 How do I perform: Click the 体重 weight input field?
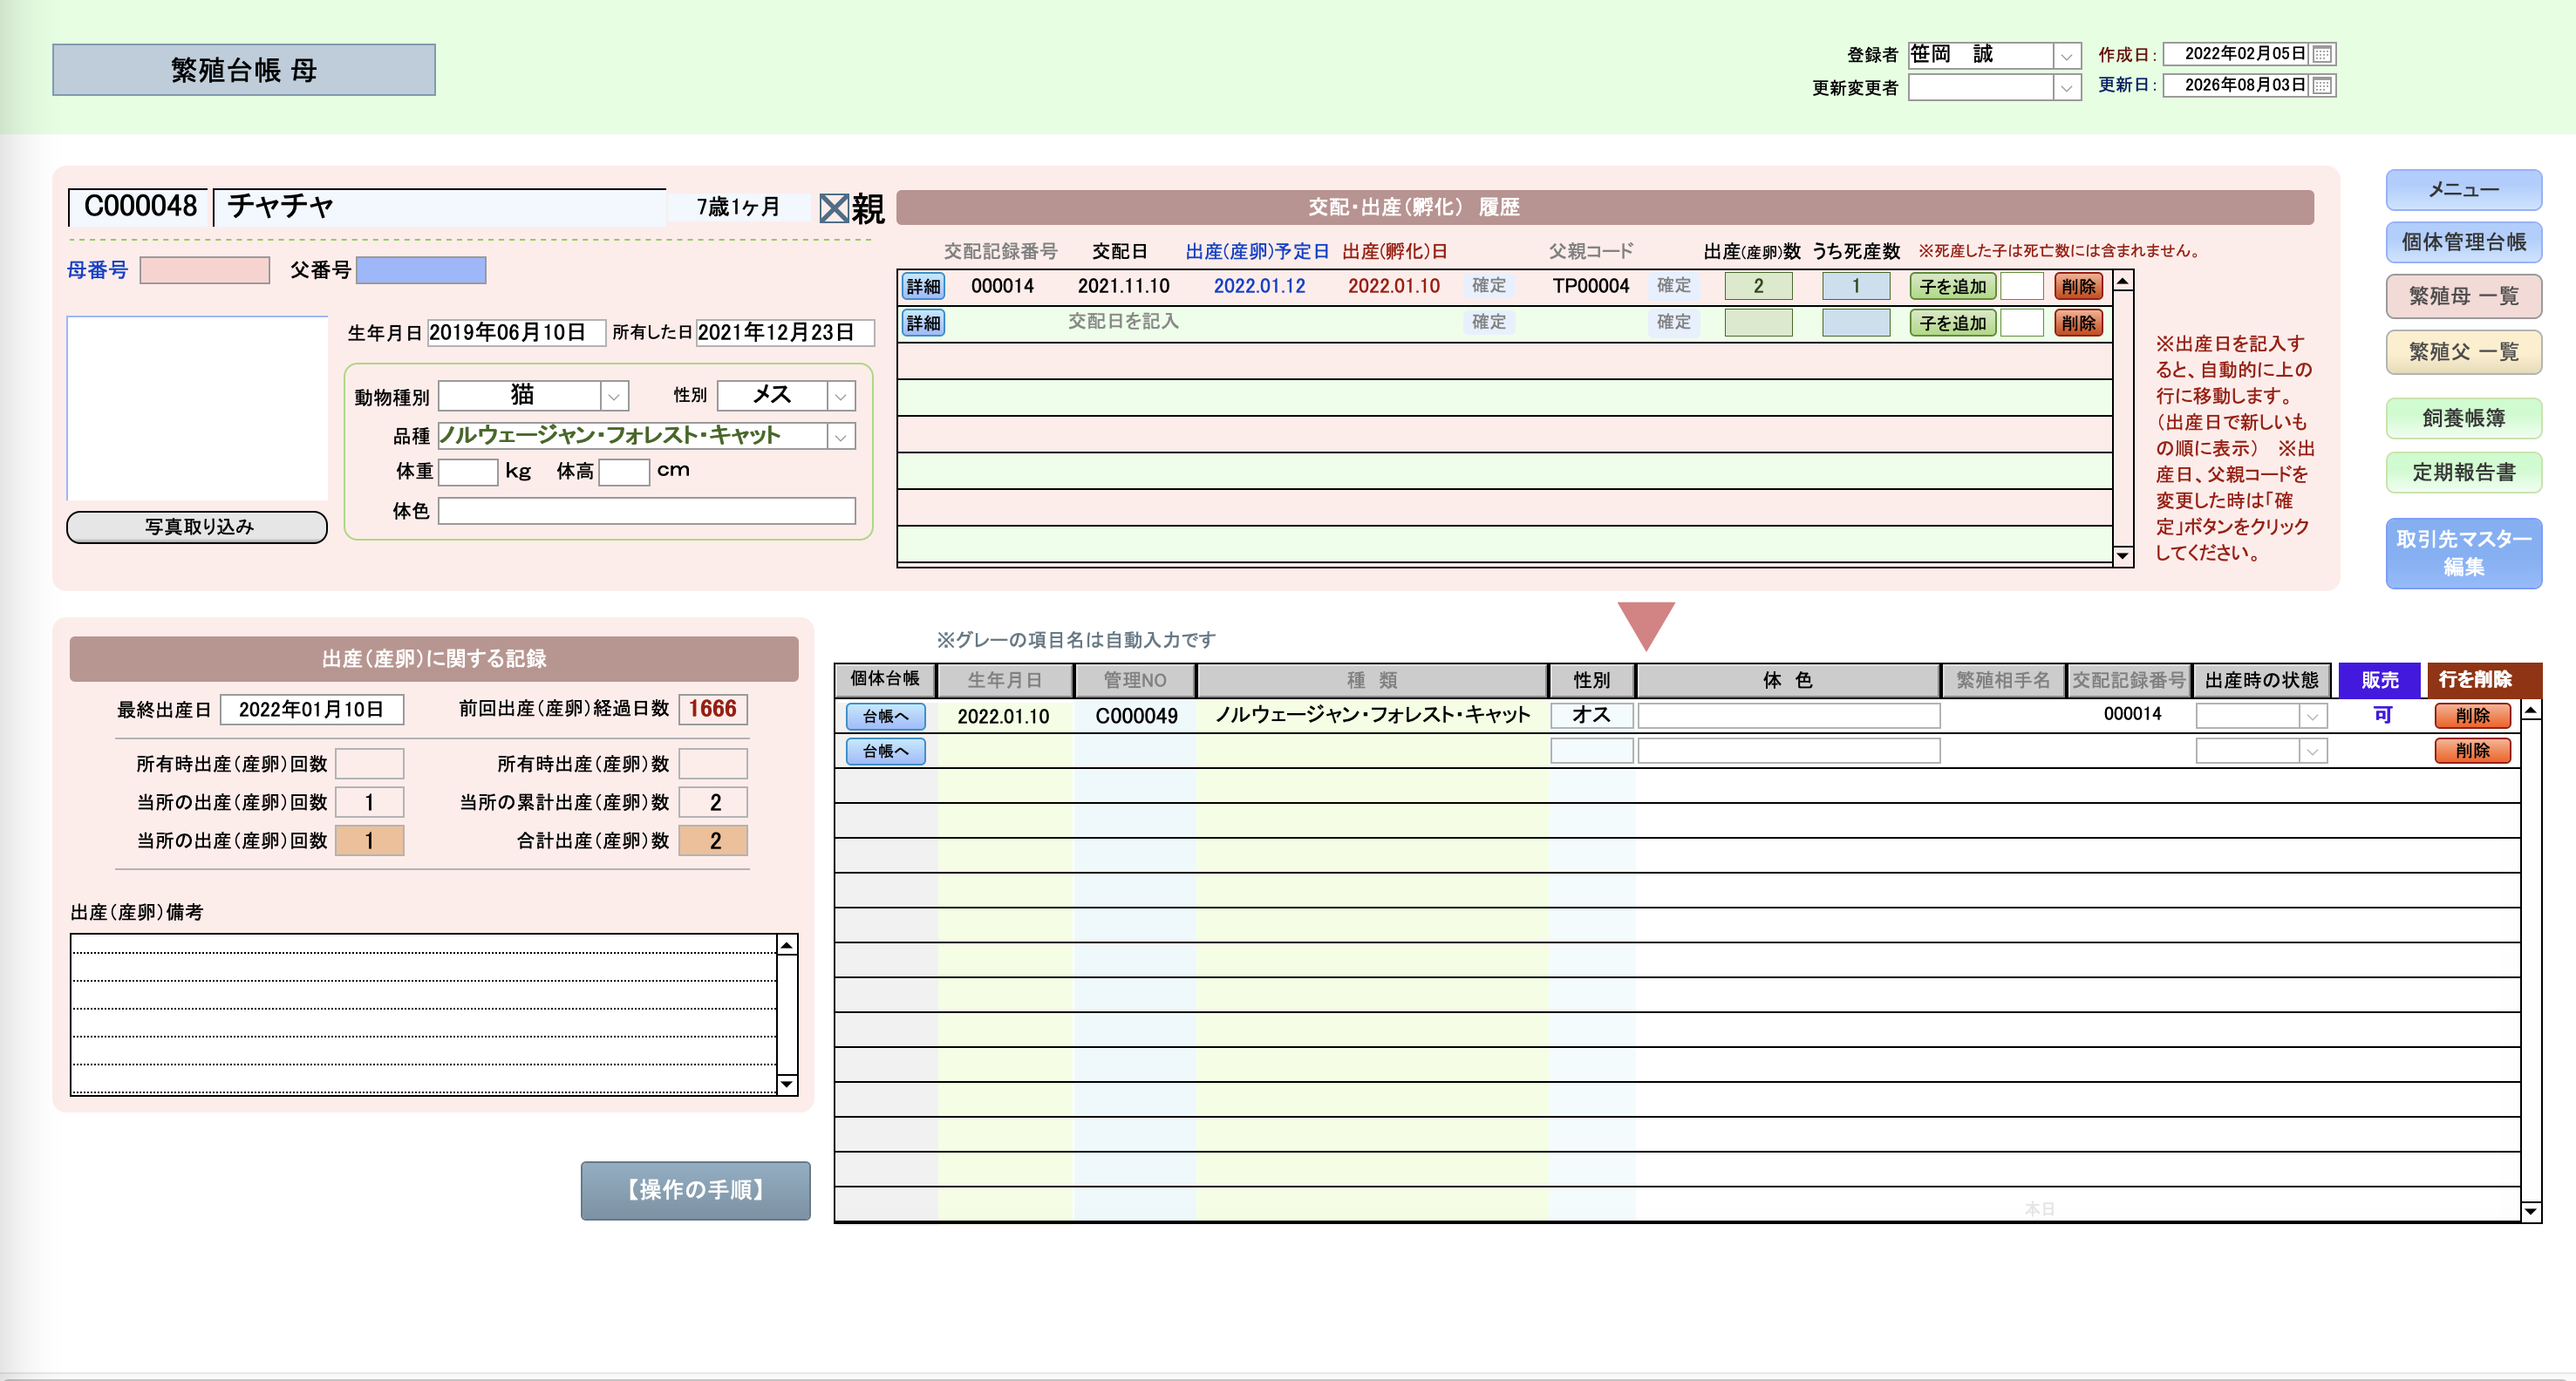468,472
